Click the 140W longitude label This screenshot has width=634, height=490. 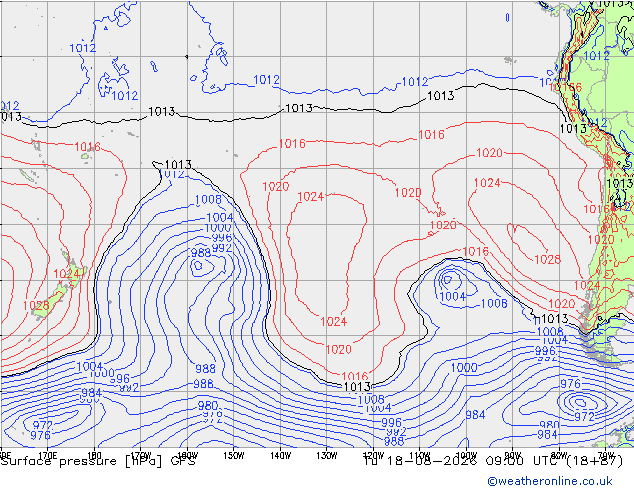click(280, 456)
